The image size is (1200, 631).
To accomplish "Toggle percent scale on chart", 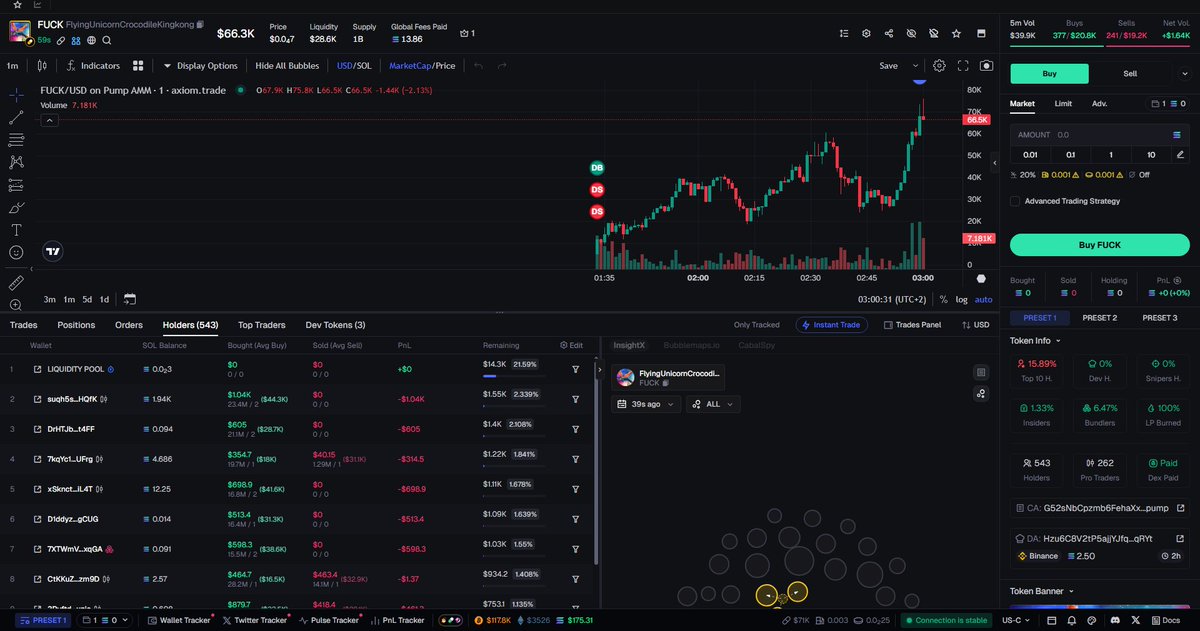I will (x=944, y=299).
